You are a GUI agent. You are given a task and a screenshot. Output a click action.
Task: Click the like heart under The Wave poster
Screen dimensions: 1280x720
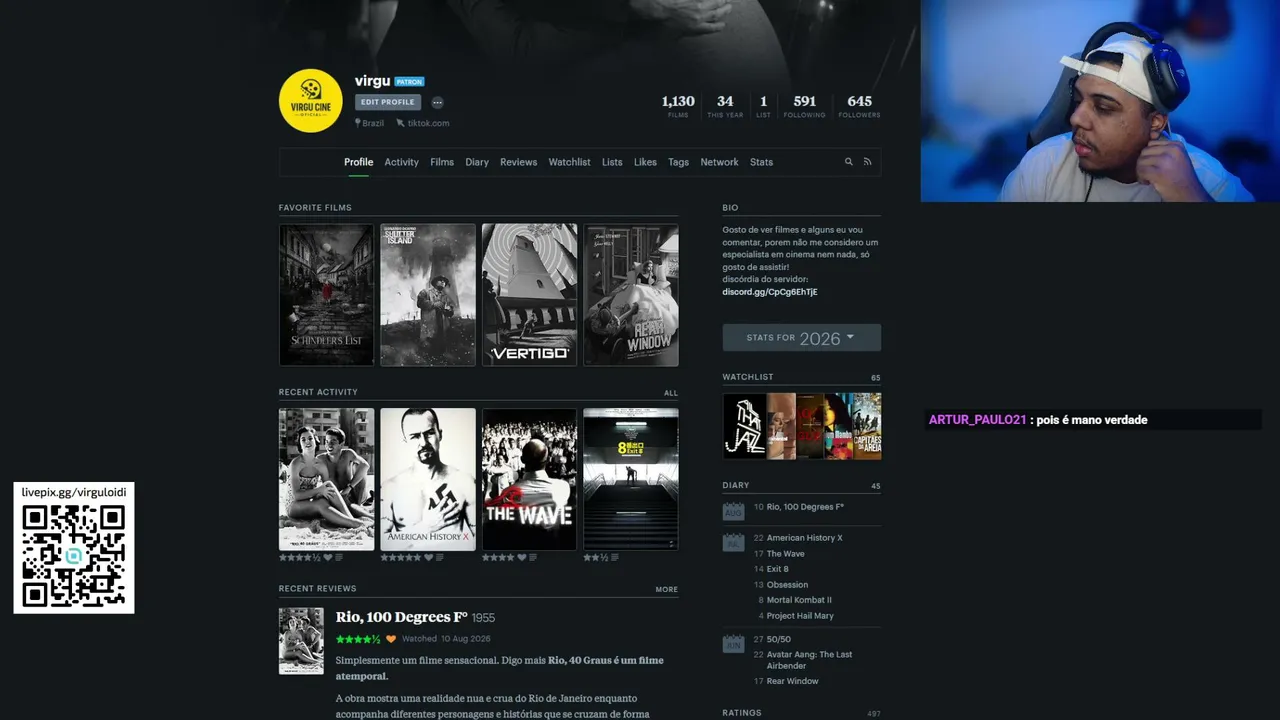(521, 557)
